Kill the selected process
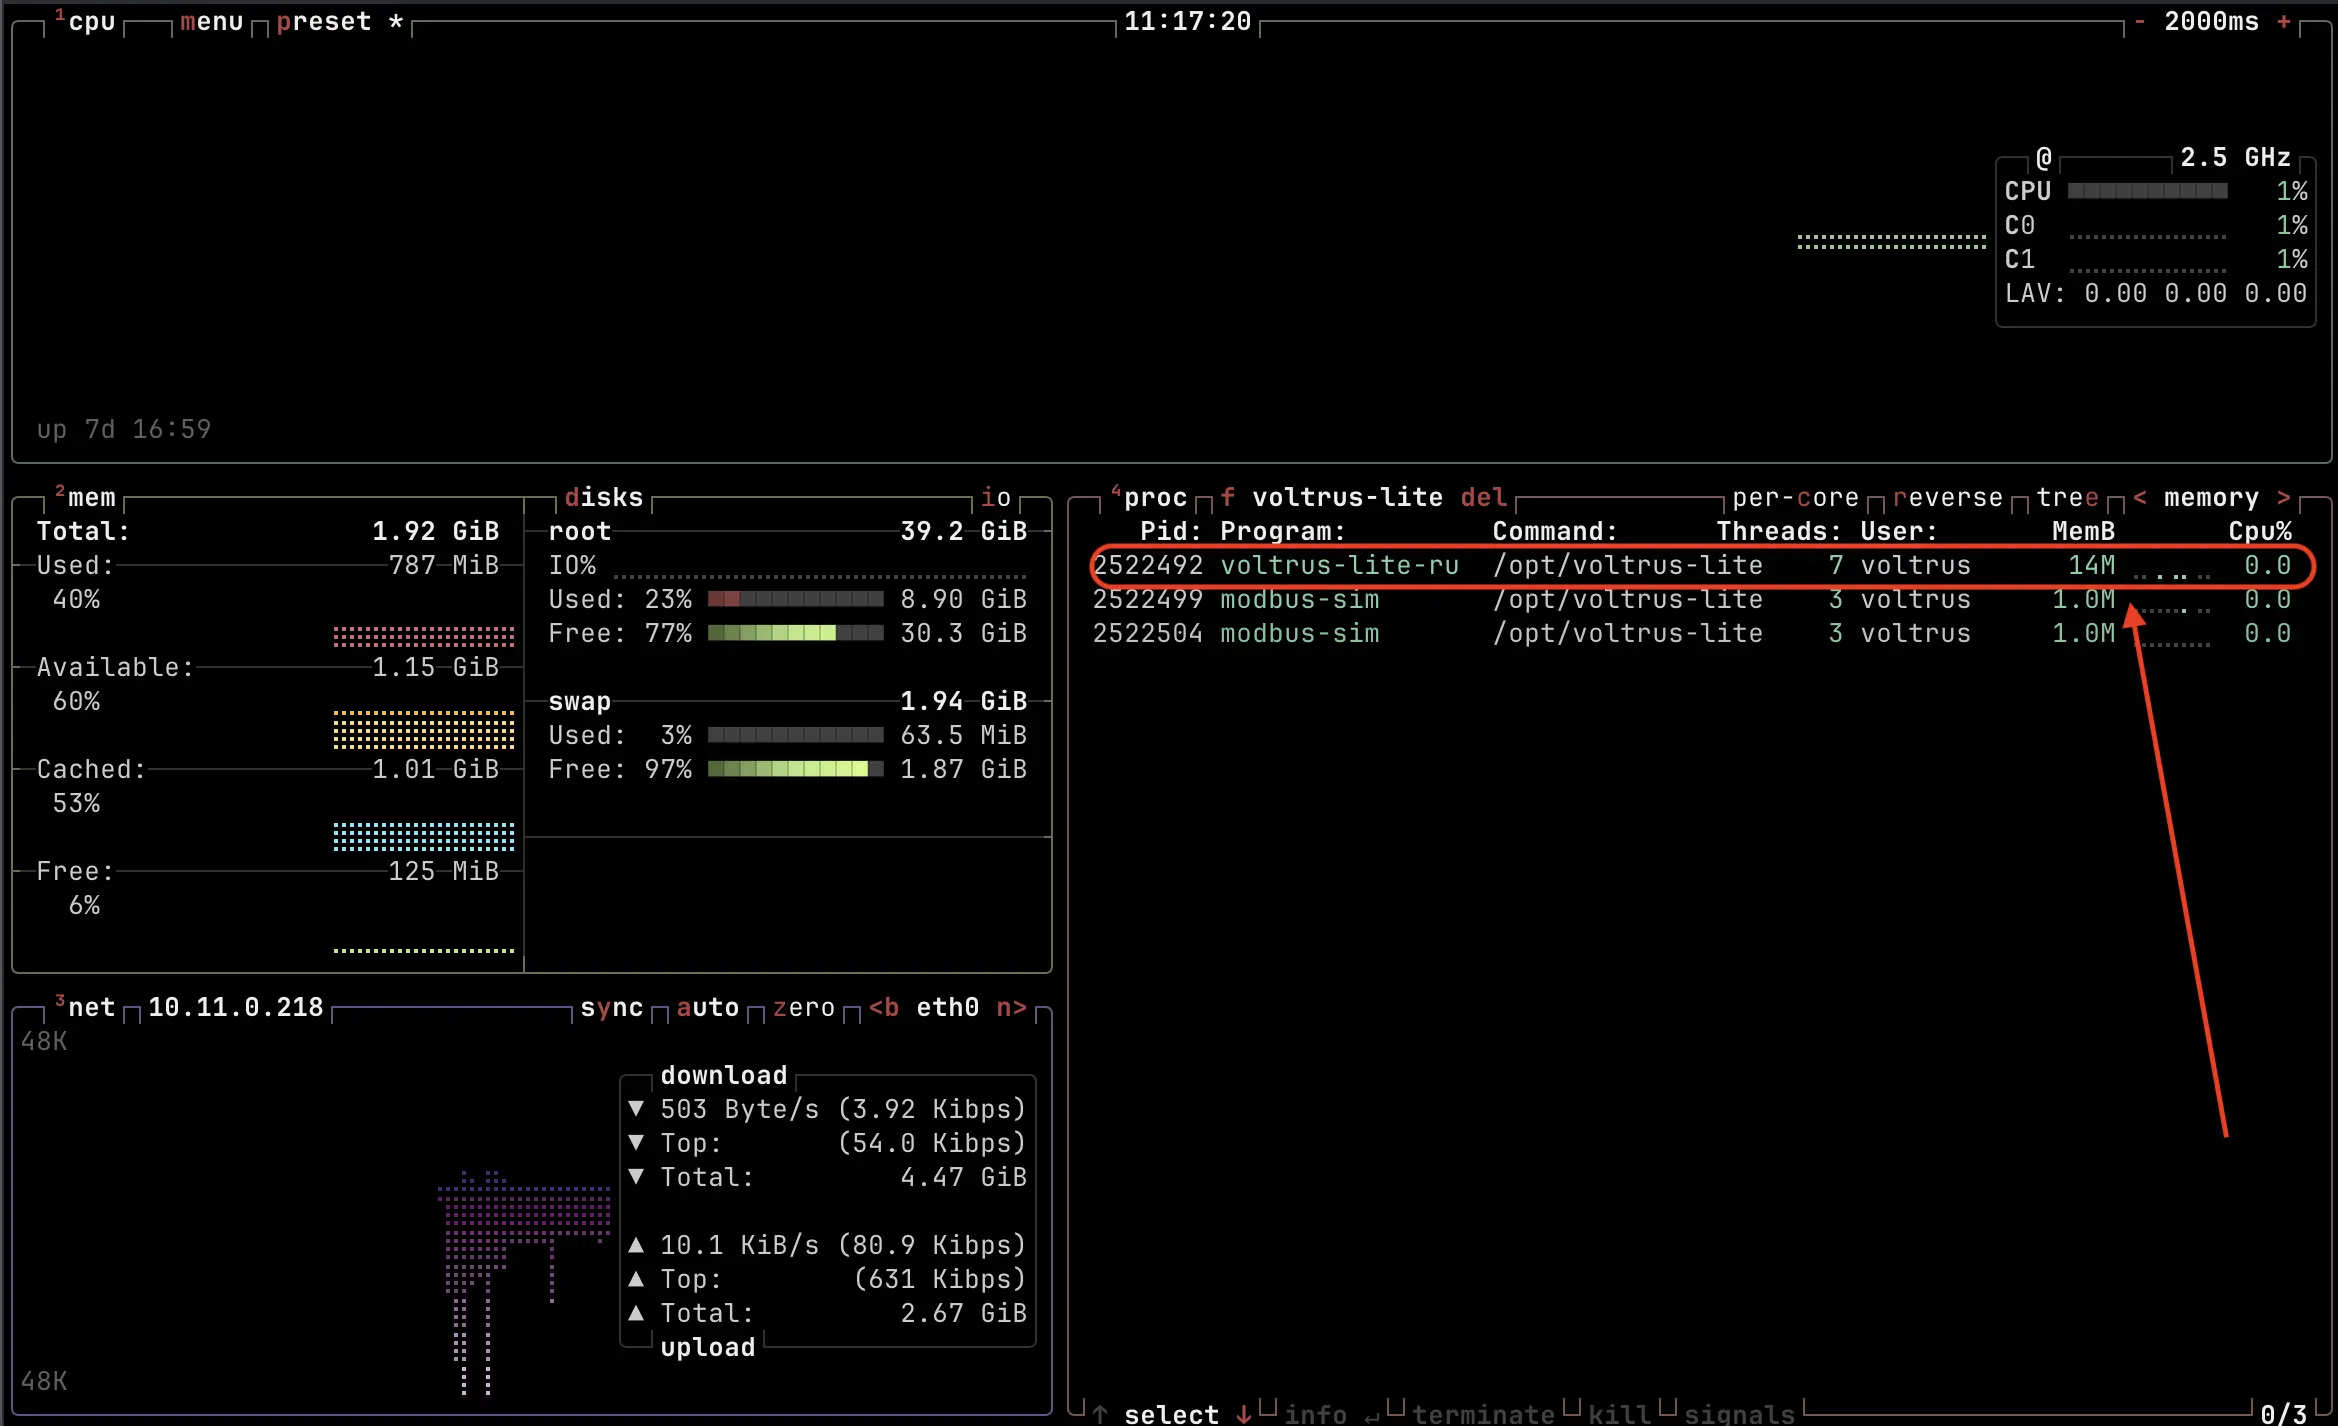The height and width of the screenshot is (1426, 2338). [1620, 1414]
